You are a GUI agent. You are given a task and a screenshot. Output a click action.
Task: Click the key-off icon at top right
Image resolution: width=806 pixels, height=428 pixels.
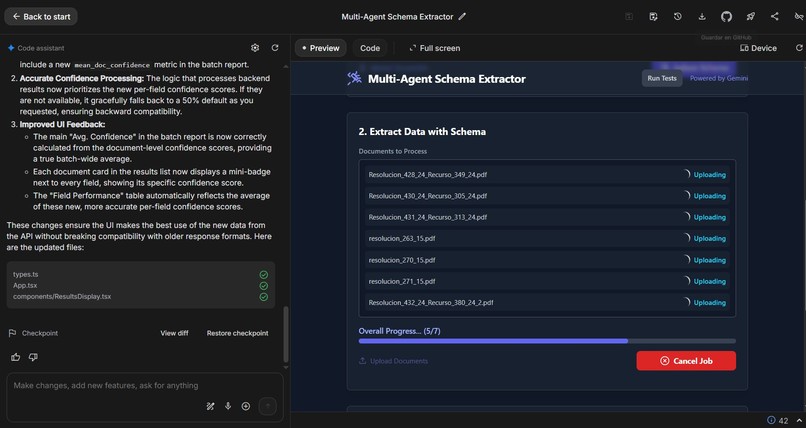point(799,16)
